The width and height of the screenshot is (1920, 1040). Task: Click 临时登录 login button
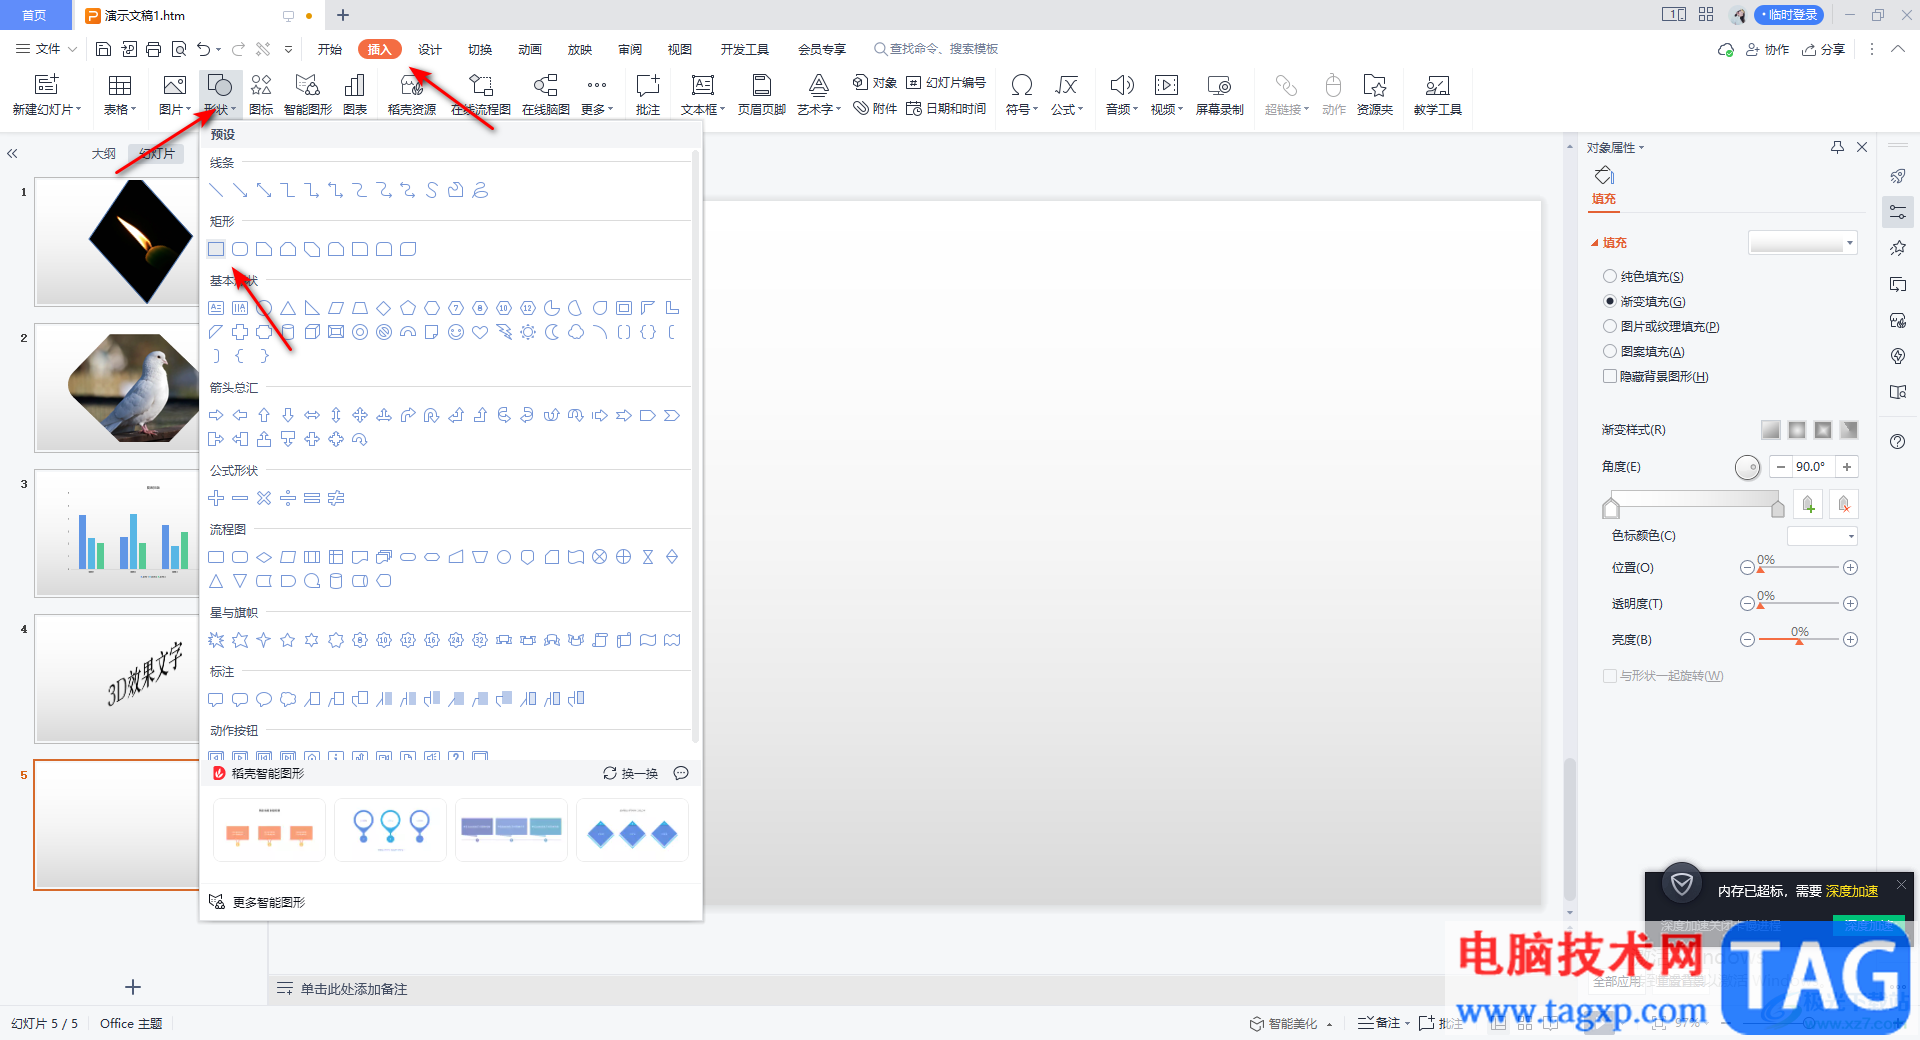coord(1789,15)
